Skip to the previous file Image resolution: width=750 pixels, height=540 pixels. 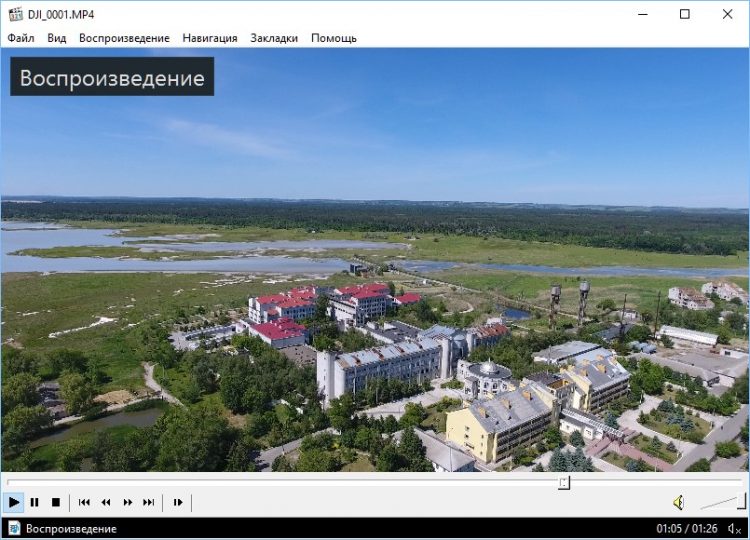tap(84, 502)
